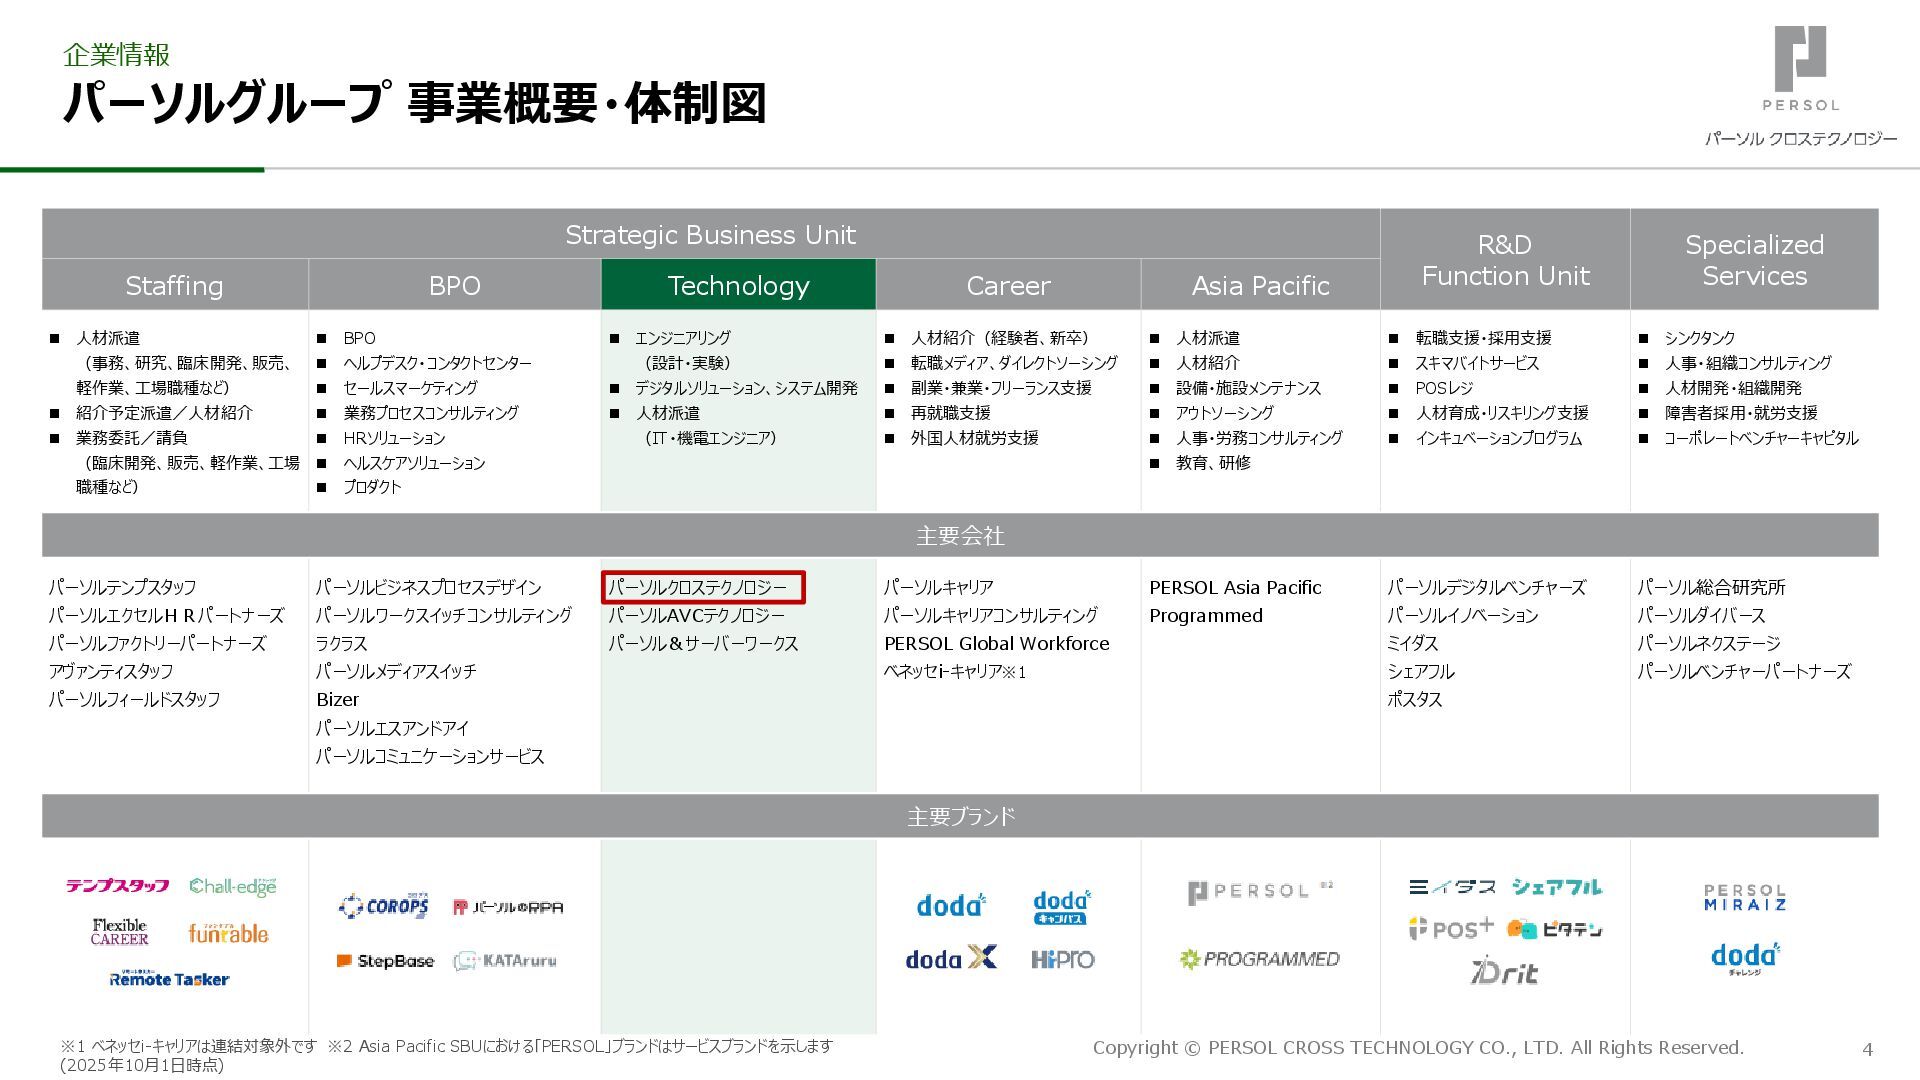Click PERSOL Global Workforce company name
The width and height of the screenshot is (1920, 1080).
pyautogui.click(x=996, y=644)
